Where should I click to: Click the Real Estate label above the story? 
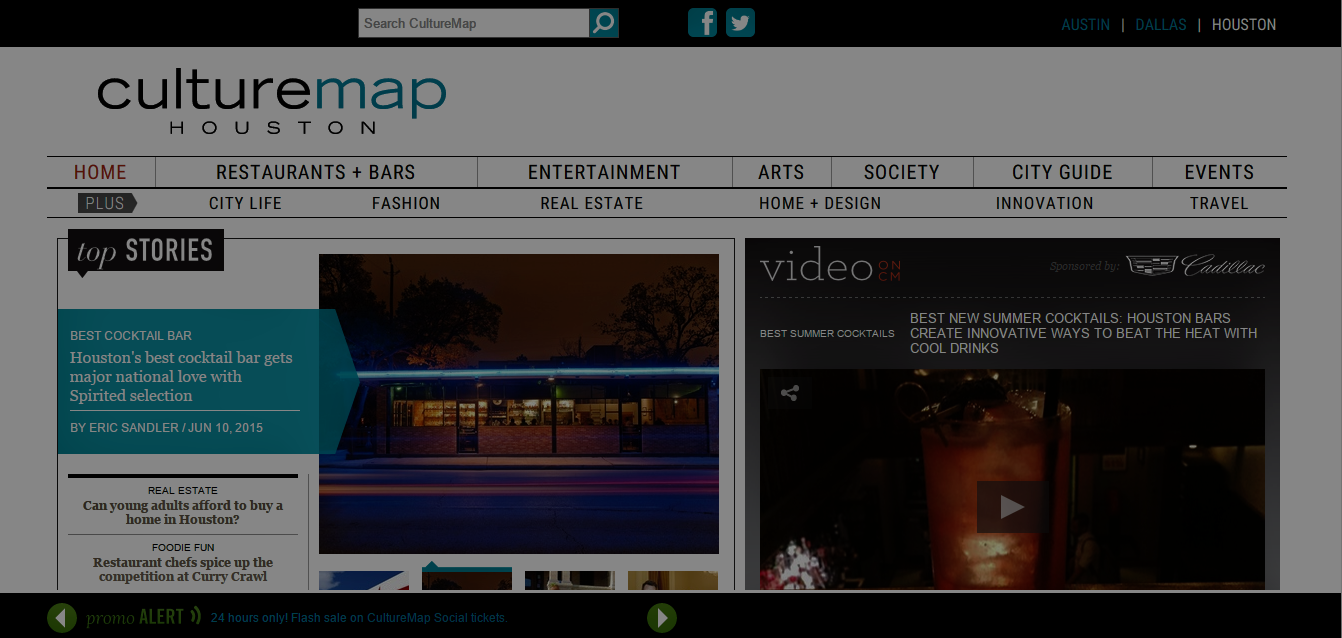coord(183,490)
